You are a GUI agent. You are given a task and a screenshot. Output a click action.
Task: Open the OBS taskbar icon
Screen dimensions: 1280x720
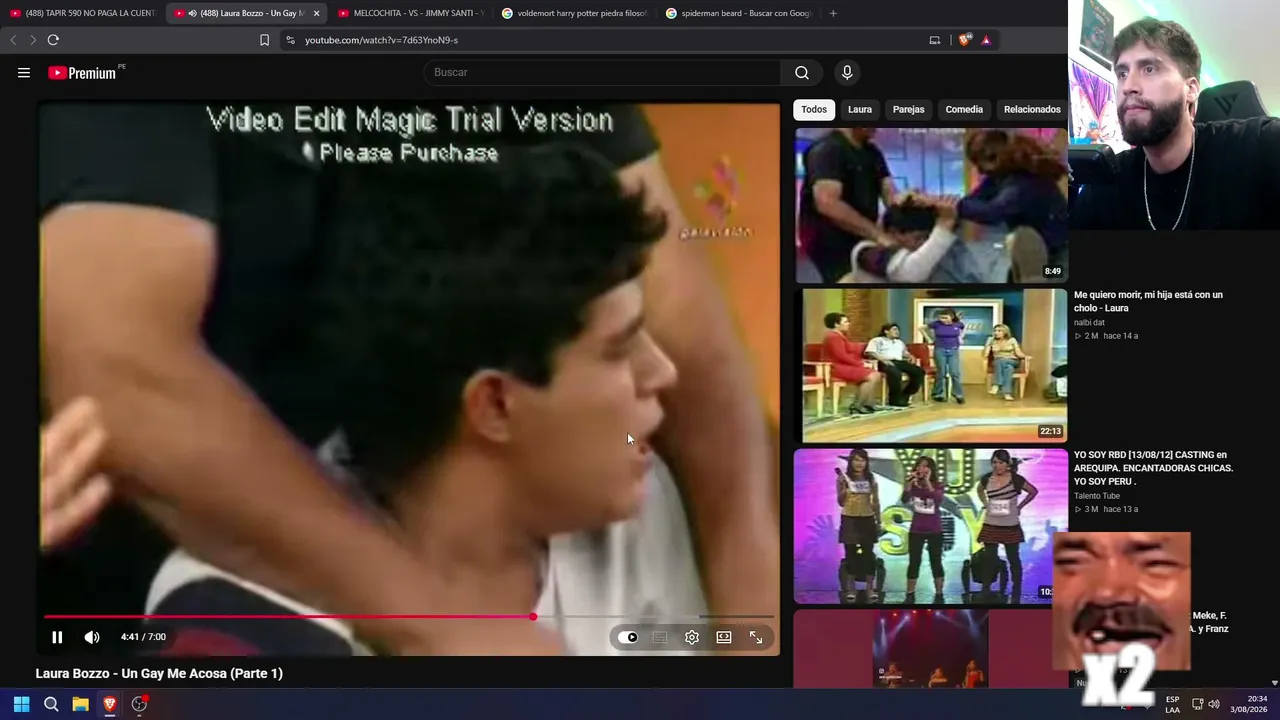point(140,704)
